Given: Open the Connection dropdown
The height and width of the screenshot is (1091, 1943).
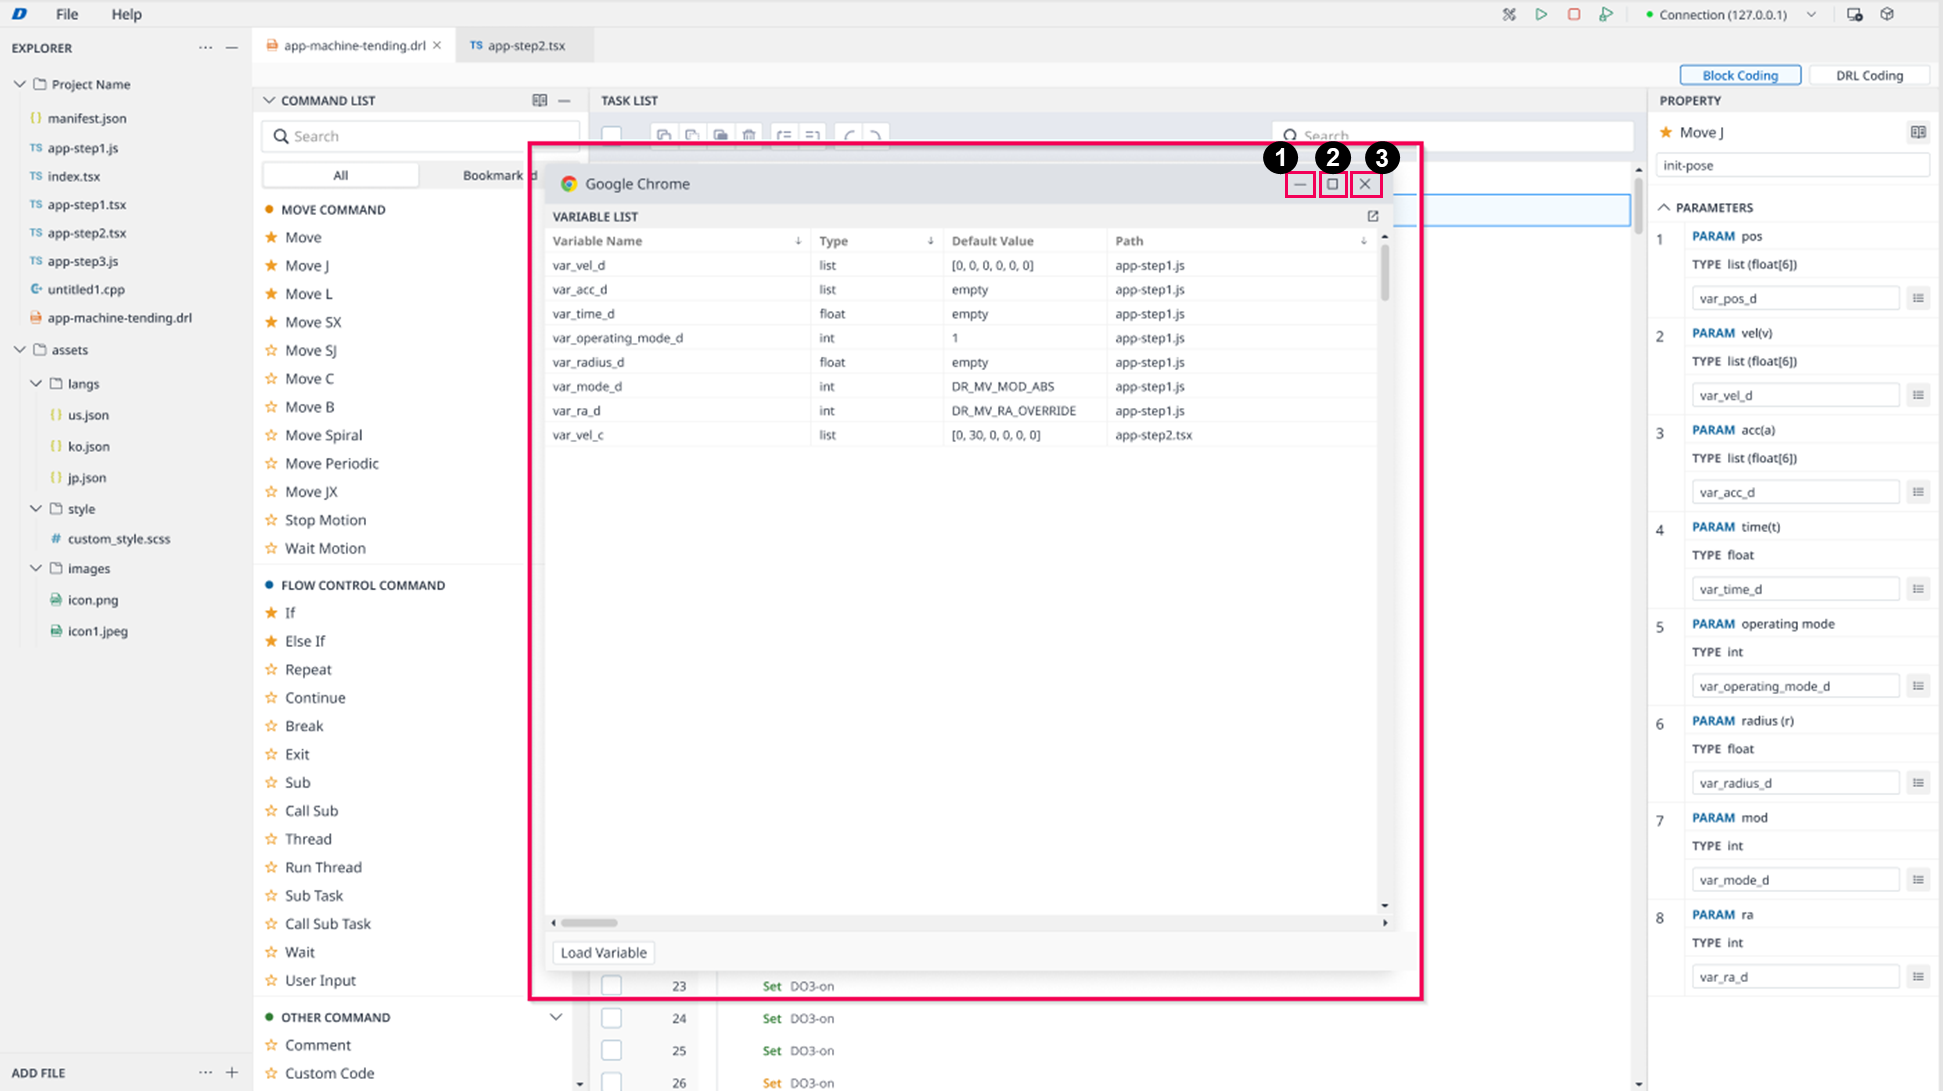Looking at the screenshot, I should [x=1811, y=14].
